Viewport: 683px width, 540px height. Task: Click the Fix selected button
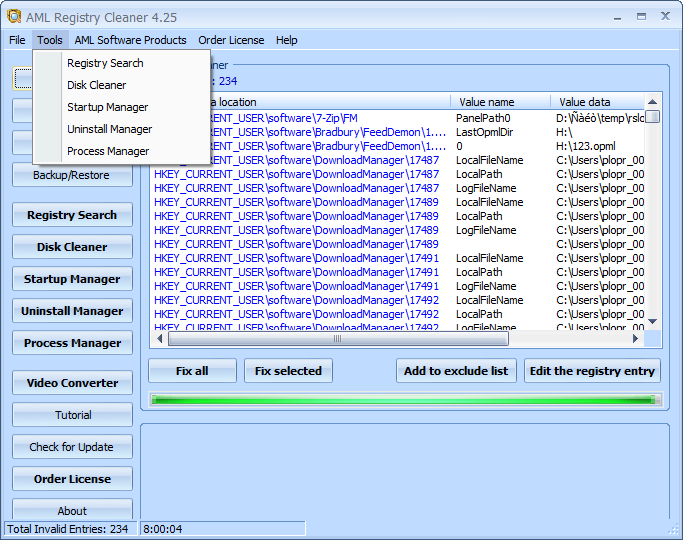288,371
